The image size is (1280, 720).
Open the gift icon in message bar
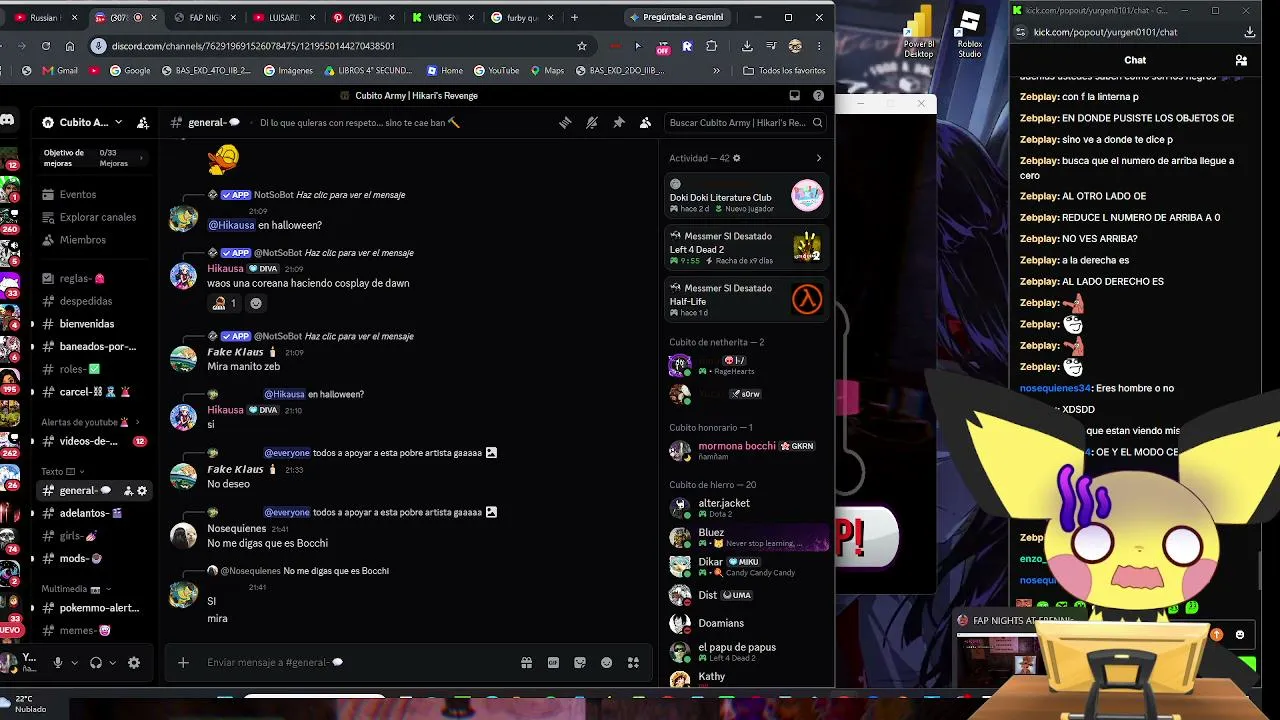[x=526, y=662]
